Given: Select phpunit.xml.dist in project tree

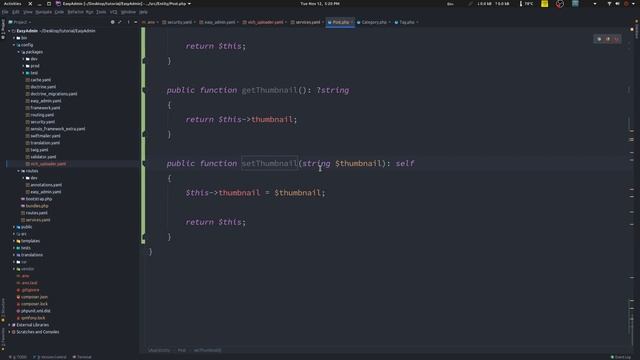Looking at the screenshot, I should pyautogui.click(x=36, y=311).
